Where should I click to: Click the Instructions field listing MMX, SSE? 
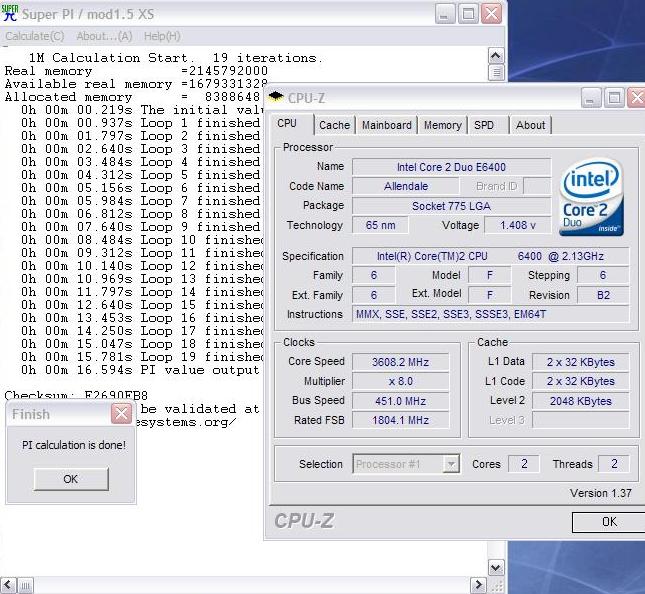click(491, 314)
